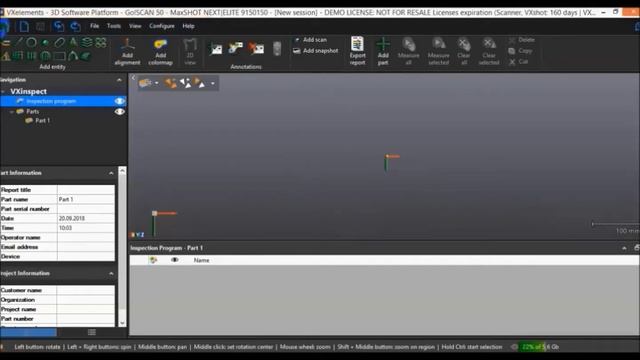
Task: Click the Customer name value field
Action: pos(86,290)
